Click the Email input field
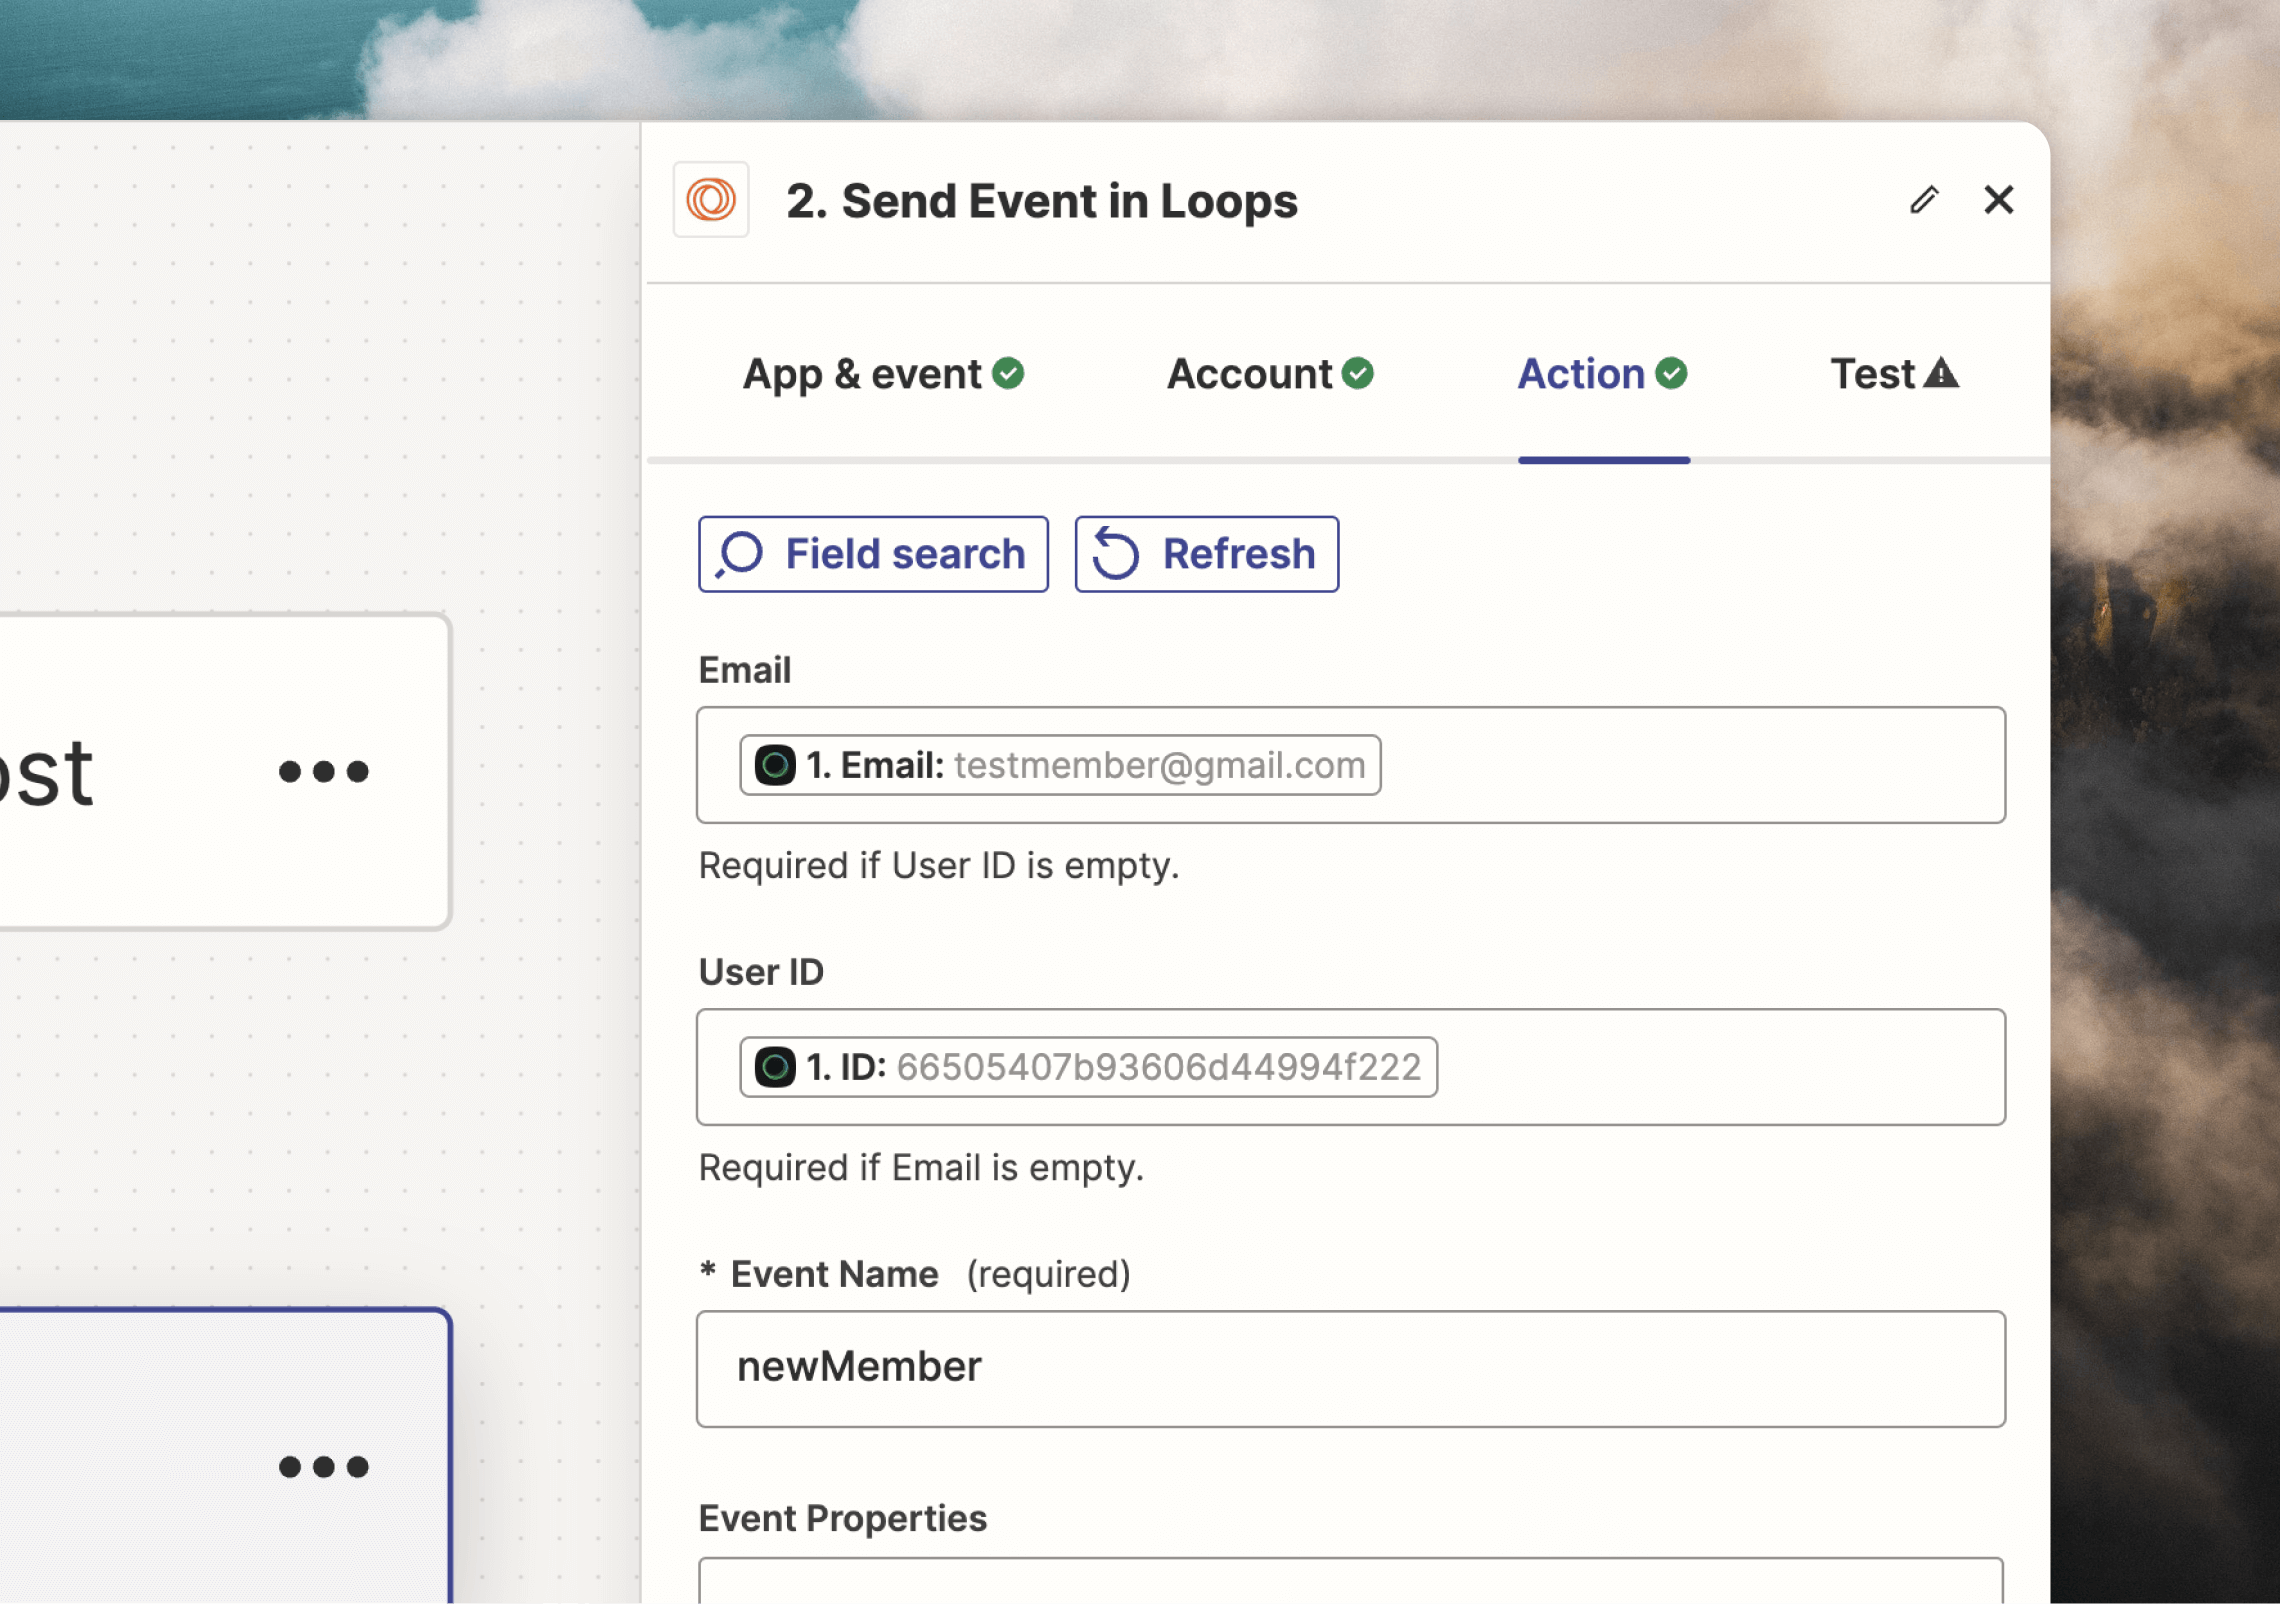2280x1604 pixels. pyautogui.click(x=1351, y=765)
